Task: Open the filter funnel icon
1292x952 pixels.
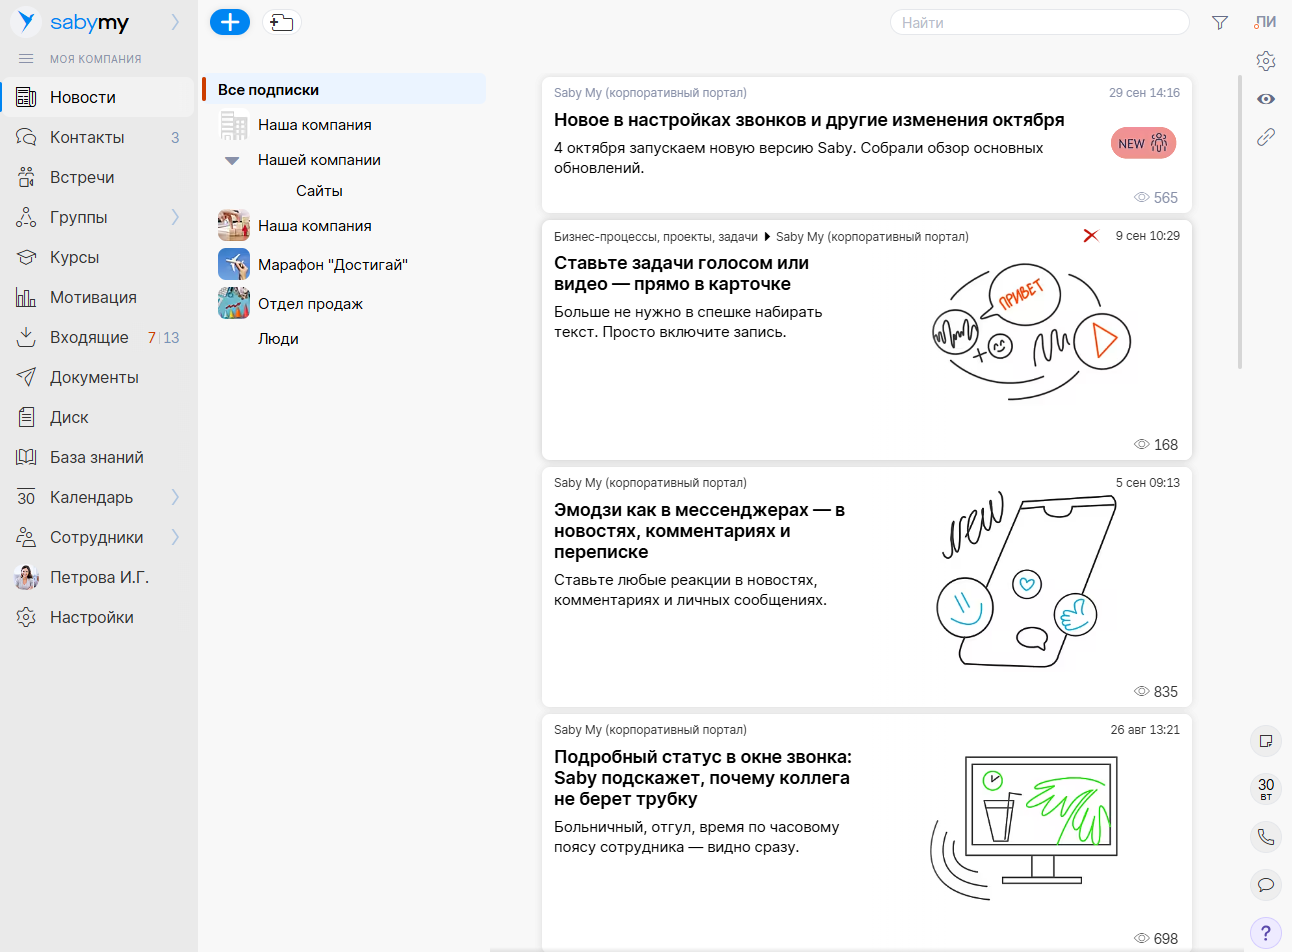Action: [x=1219, y=22]
